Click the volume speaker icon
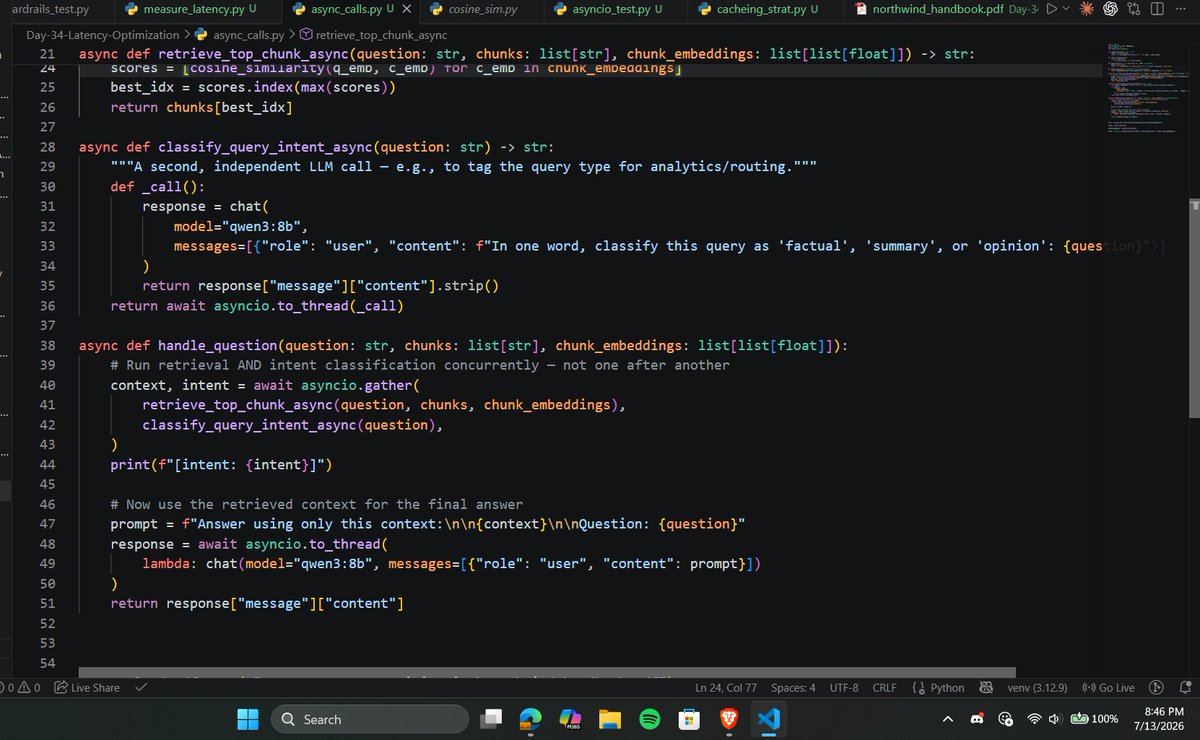The image size is (1200, 740). 1055,719
